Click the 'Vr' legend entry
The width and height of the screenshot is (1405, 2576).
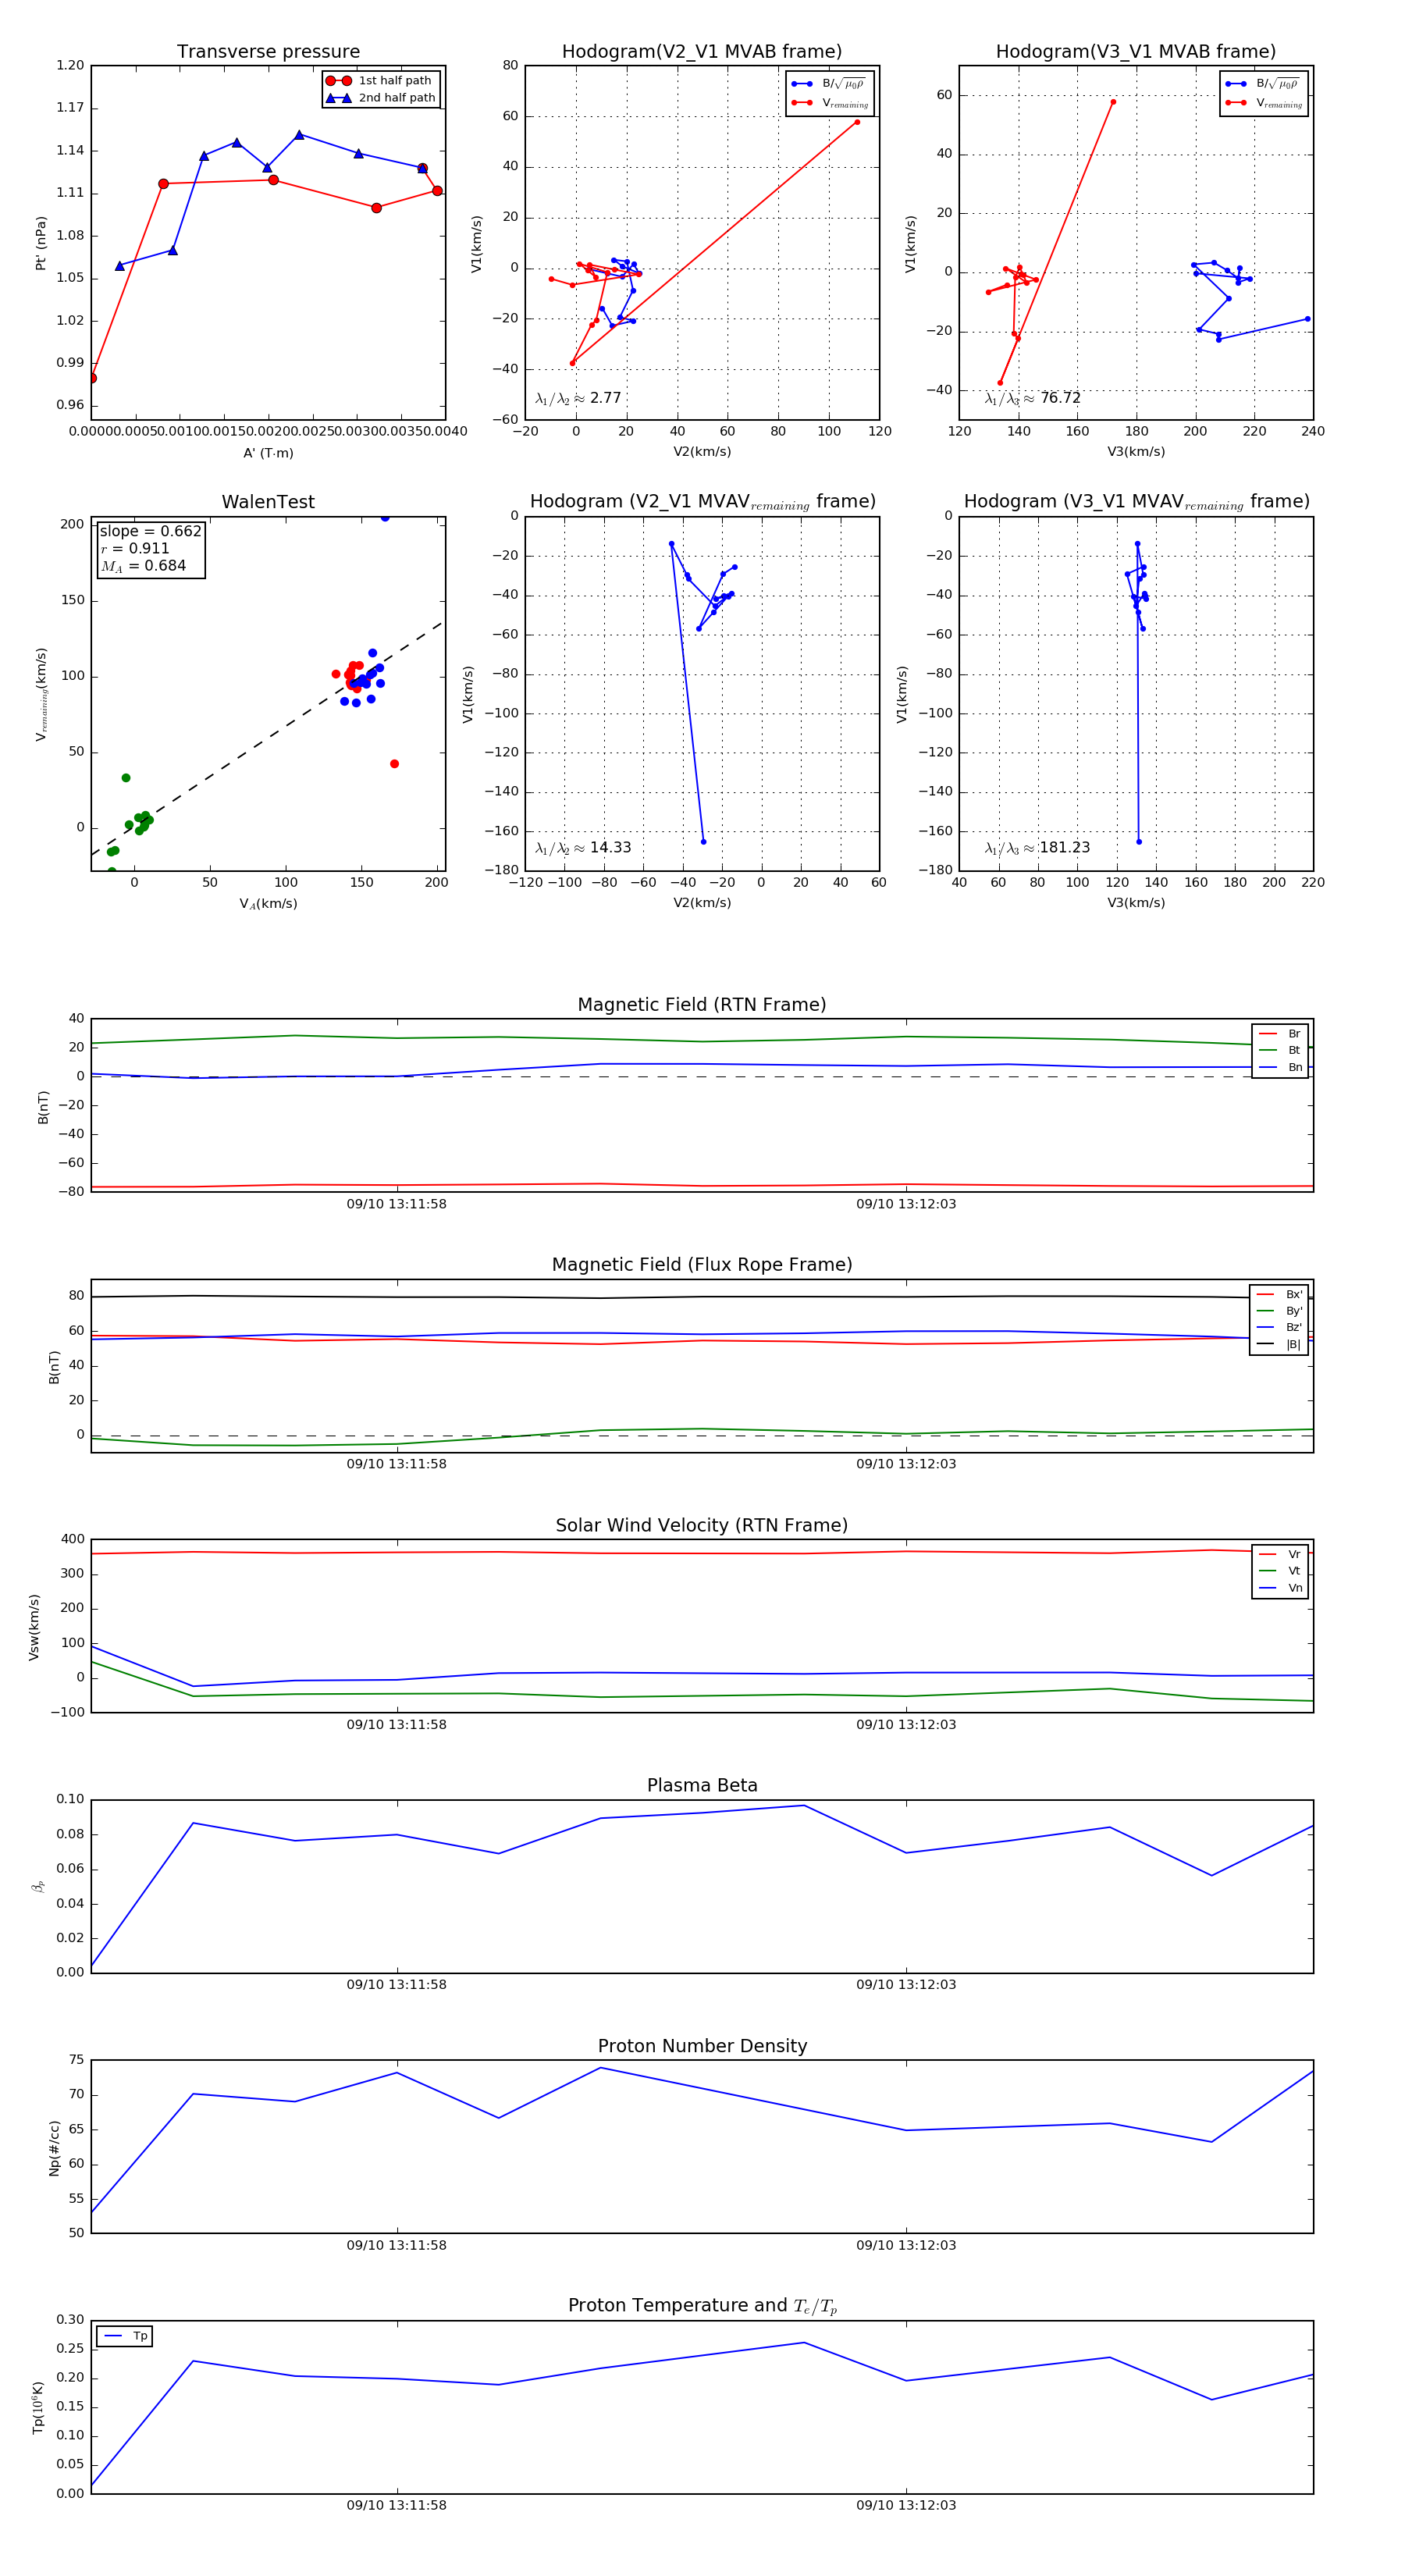point(1280,1554)
